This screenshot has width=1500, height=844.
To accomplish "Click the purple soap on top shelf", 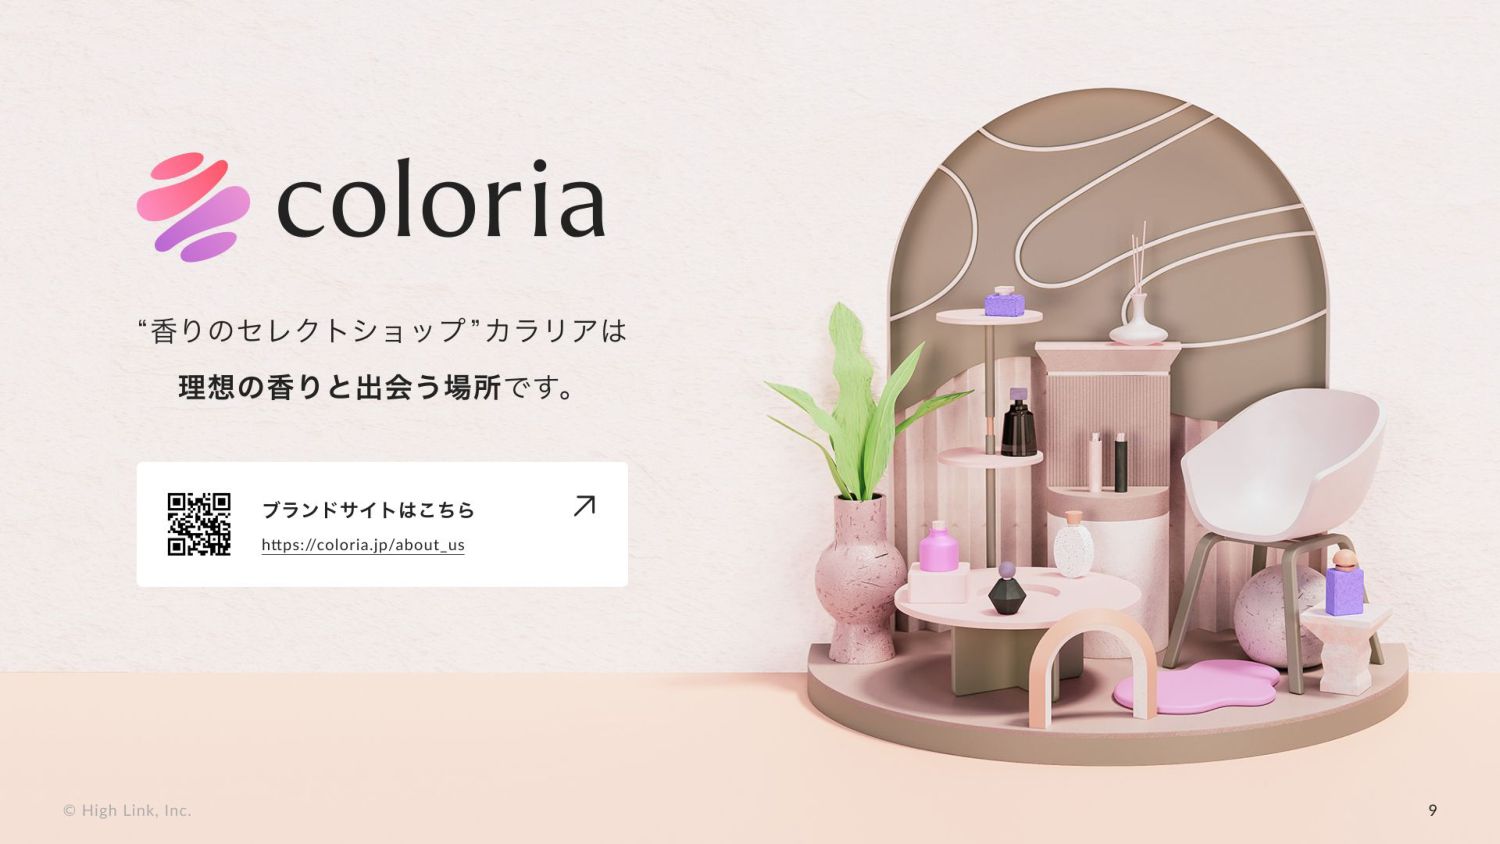I will (x=1004, y=301).
